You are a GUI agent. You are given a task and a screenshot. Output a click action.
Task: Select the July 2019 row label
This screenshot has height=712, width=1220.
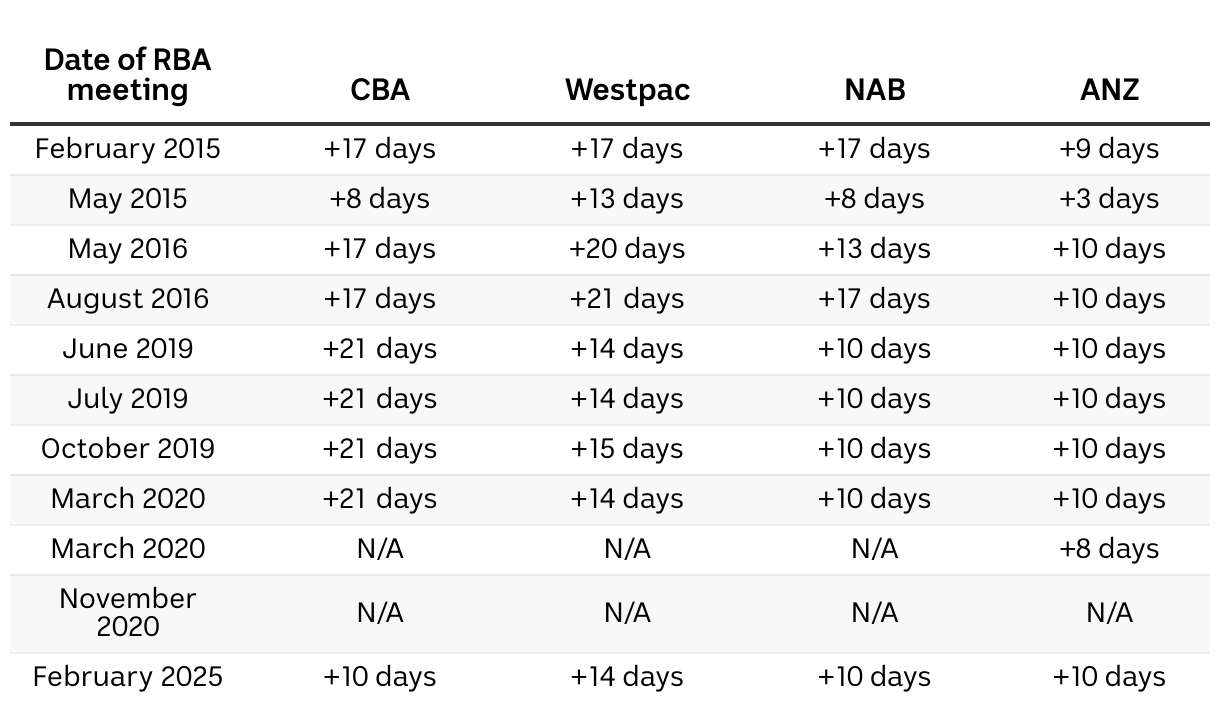(128, 399)
